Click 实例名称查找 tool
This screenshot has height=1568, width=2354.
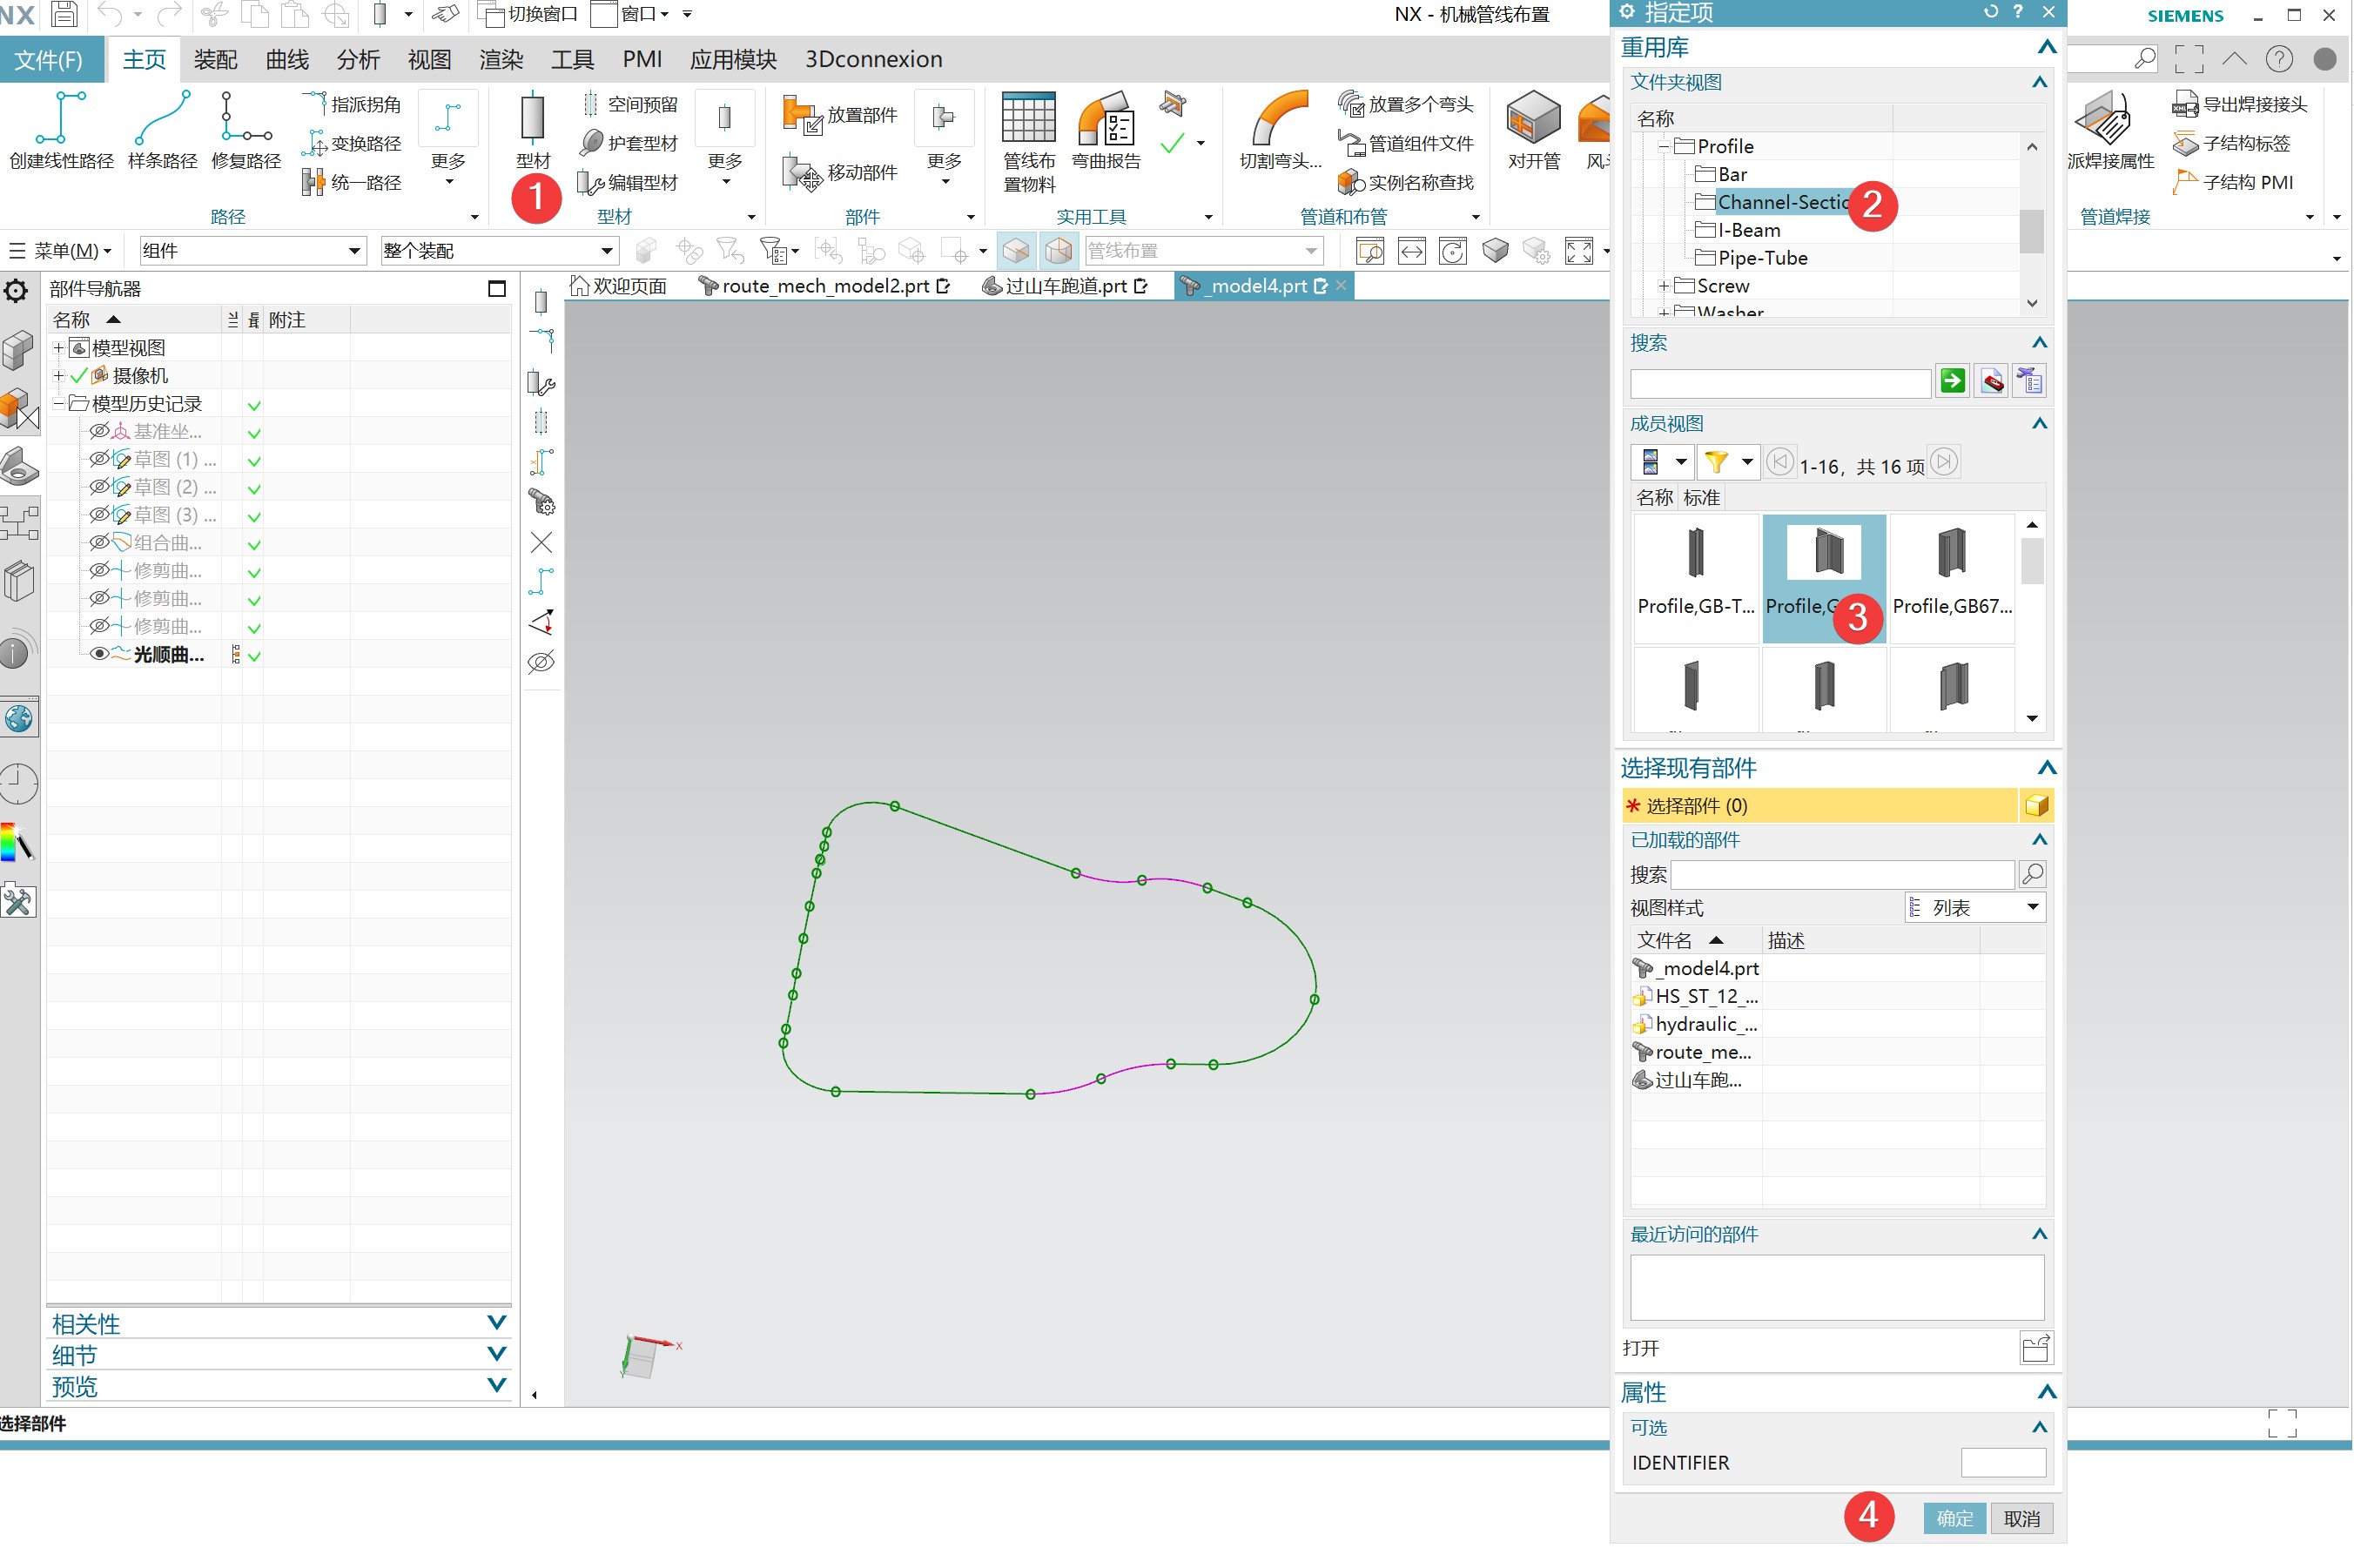pos(1407,182)
